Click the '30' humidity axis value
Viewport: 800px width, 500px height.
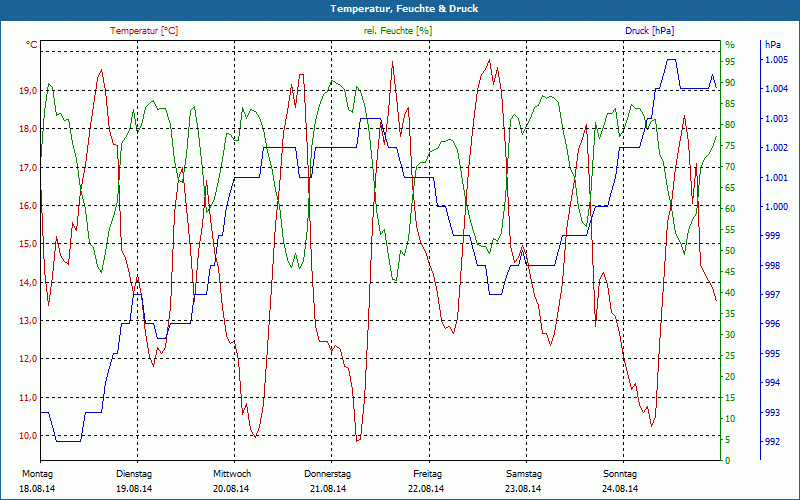730,335
